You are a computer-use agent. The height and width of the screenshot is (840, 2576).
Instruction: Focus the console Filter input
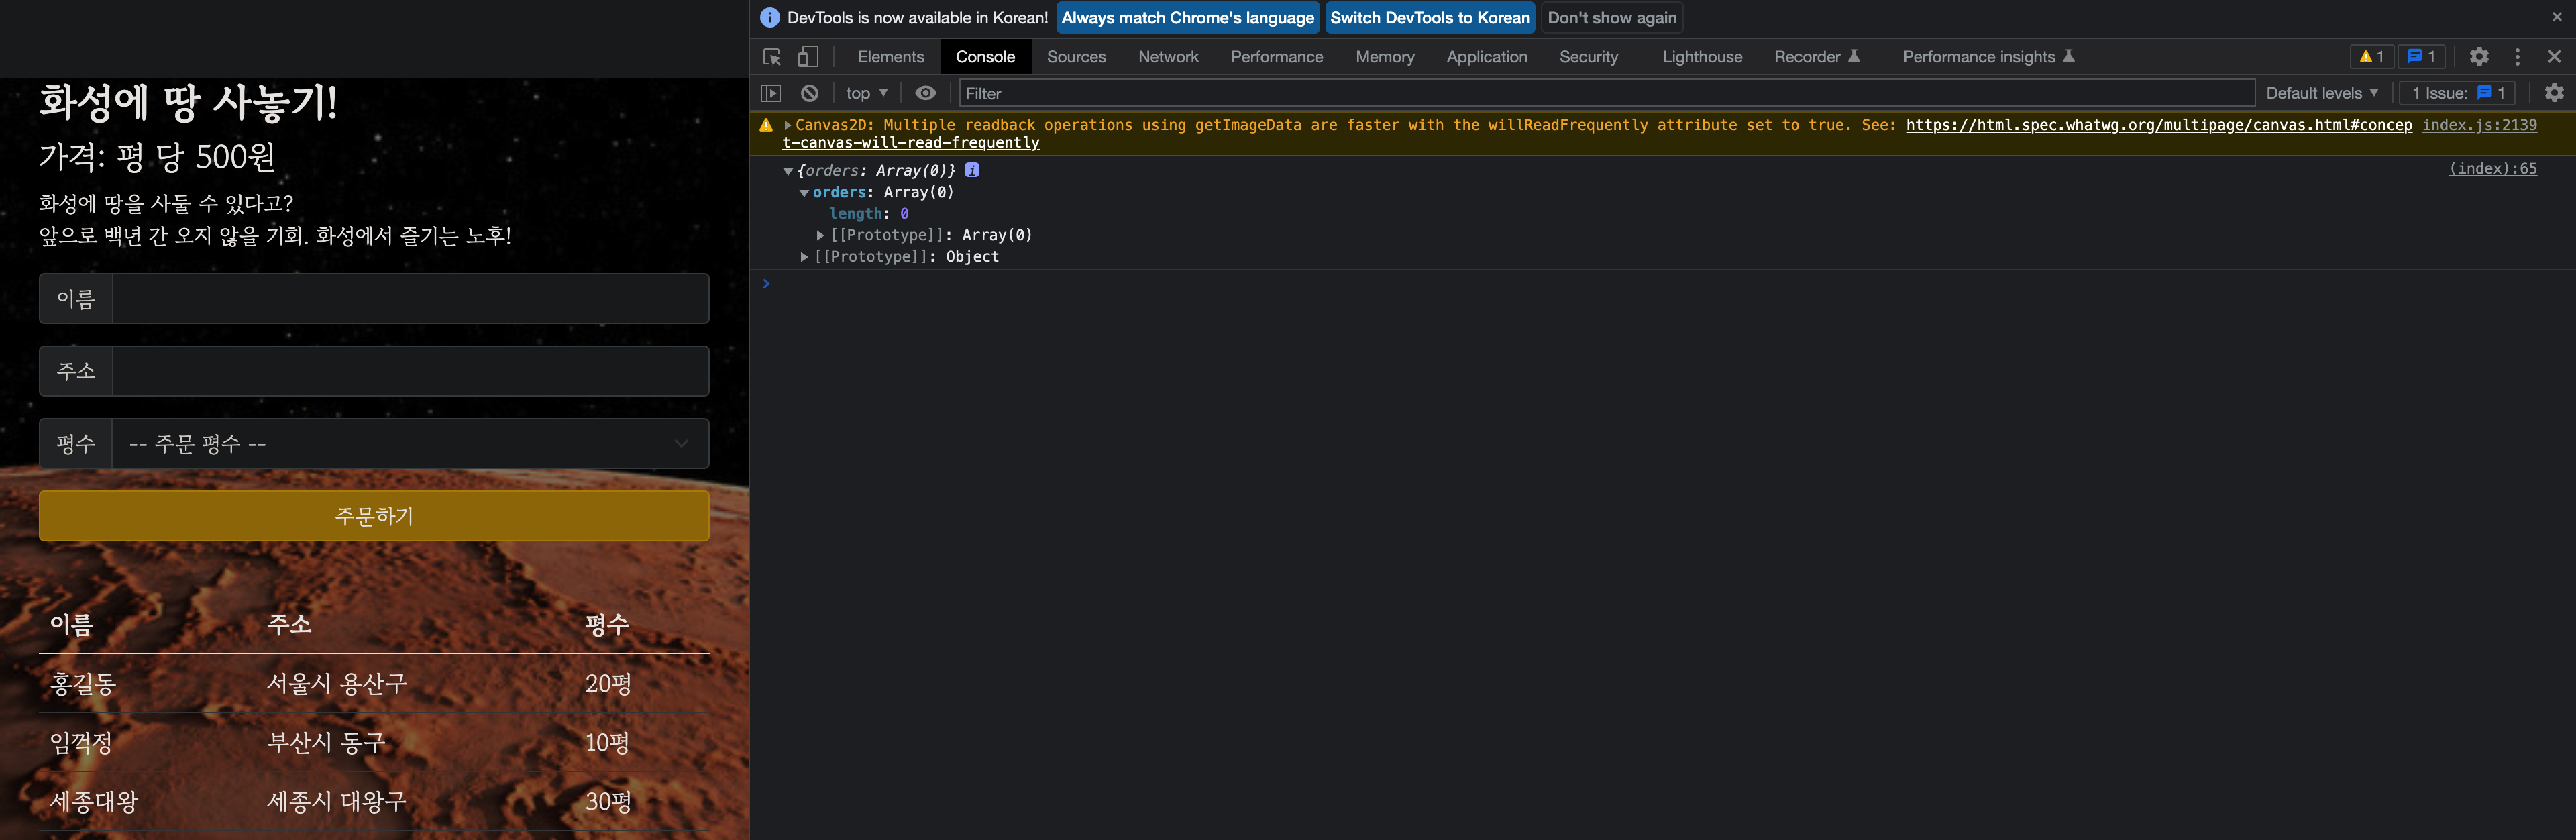click(1606, 93)
